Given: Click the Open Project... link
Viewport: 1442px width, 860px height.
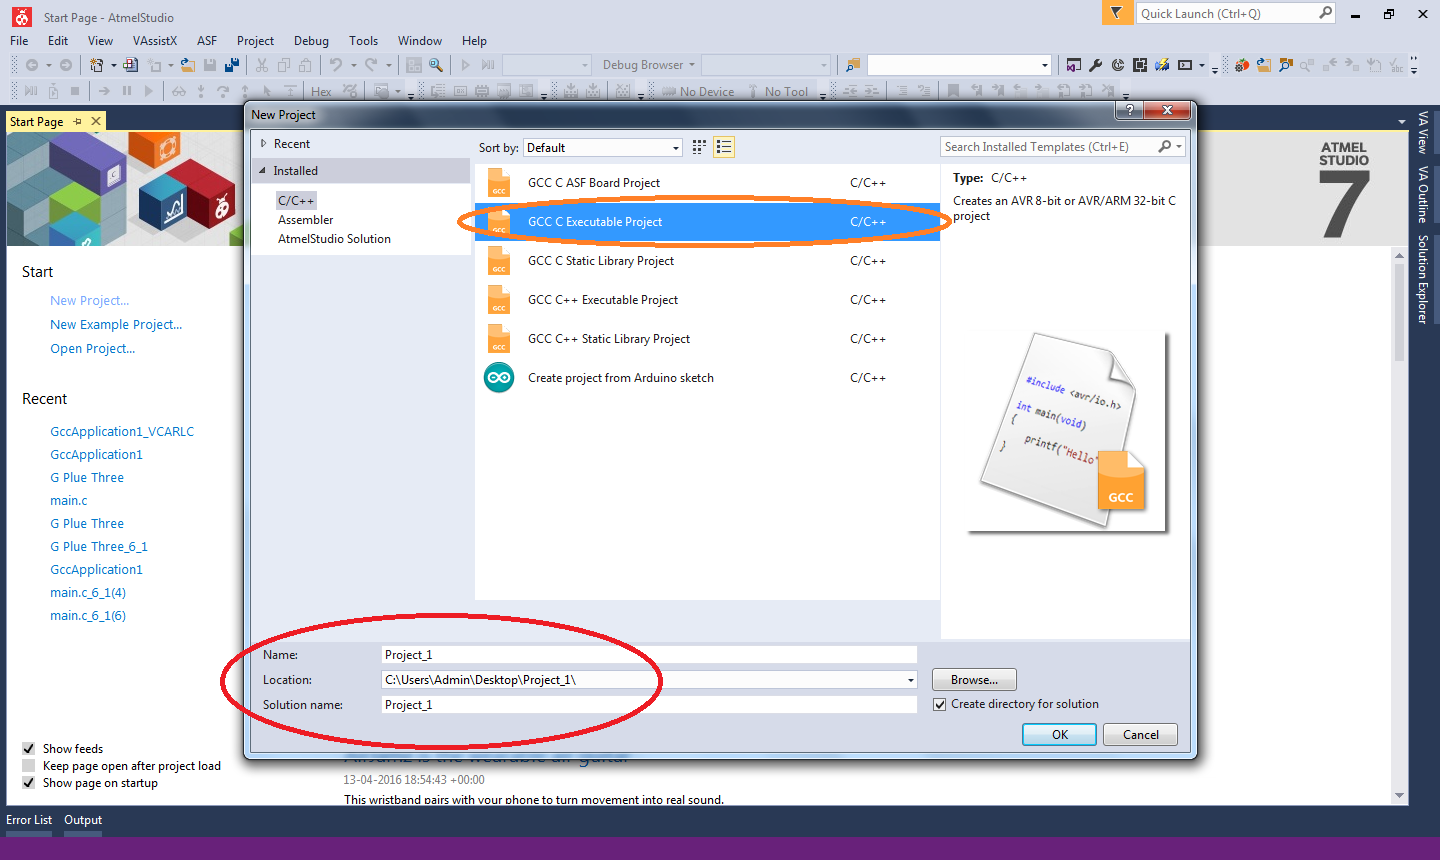Looking at the screenshot, I should point(93,349).
